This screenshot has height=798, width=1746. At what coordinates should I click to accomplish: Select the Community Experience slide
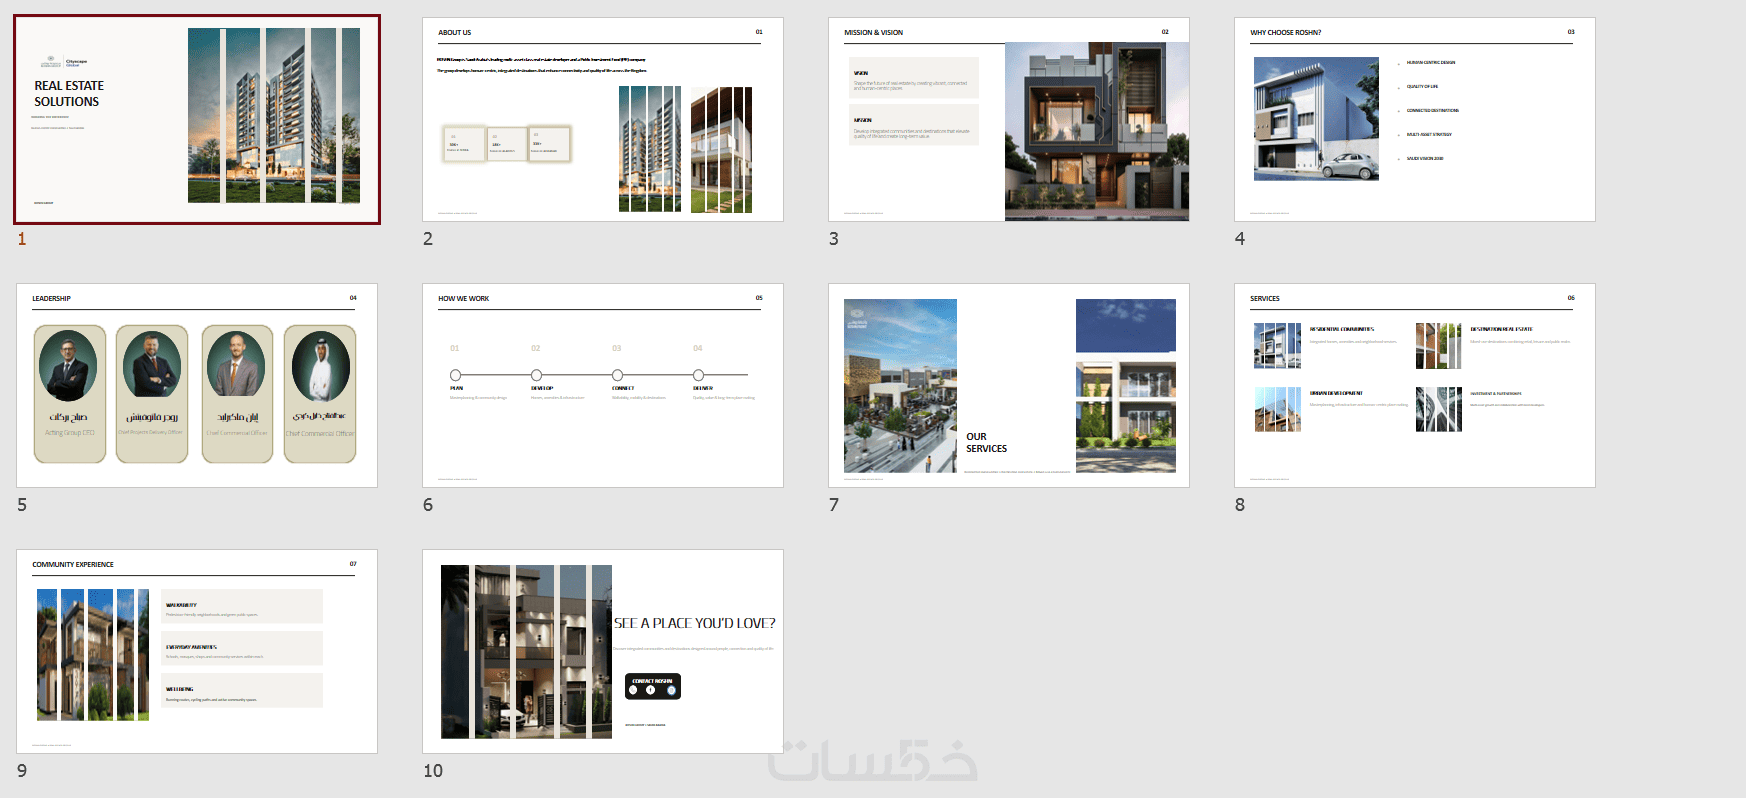tap(197, 651)
